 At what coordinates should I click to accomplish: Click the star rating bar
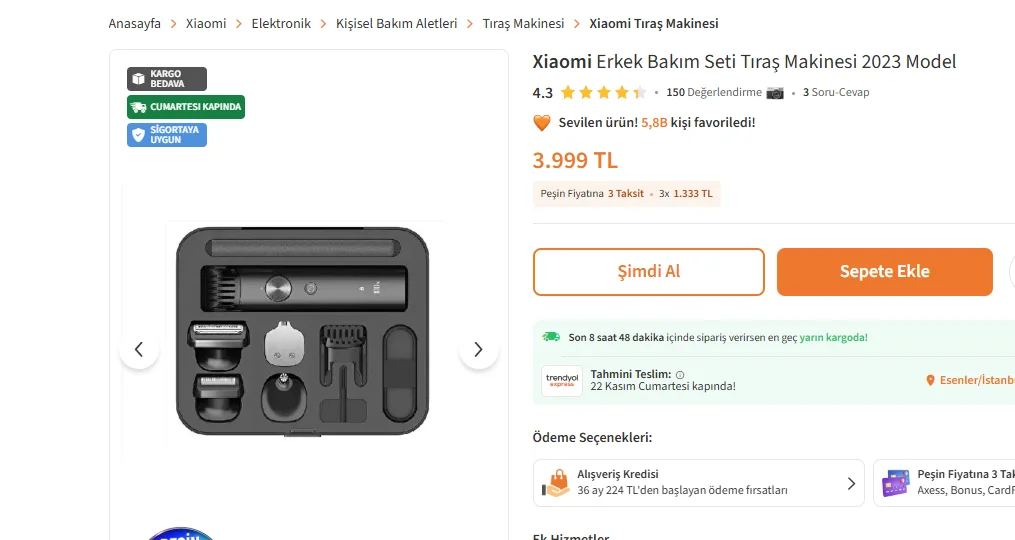click(603, 93)
